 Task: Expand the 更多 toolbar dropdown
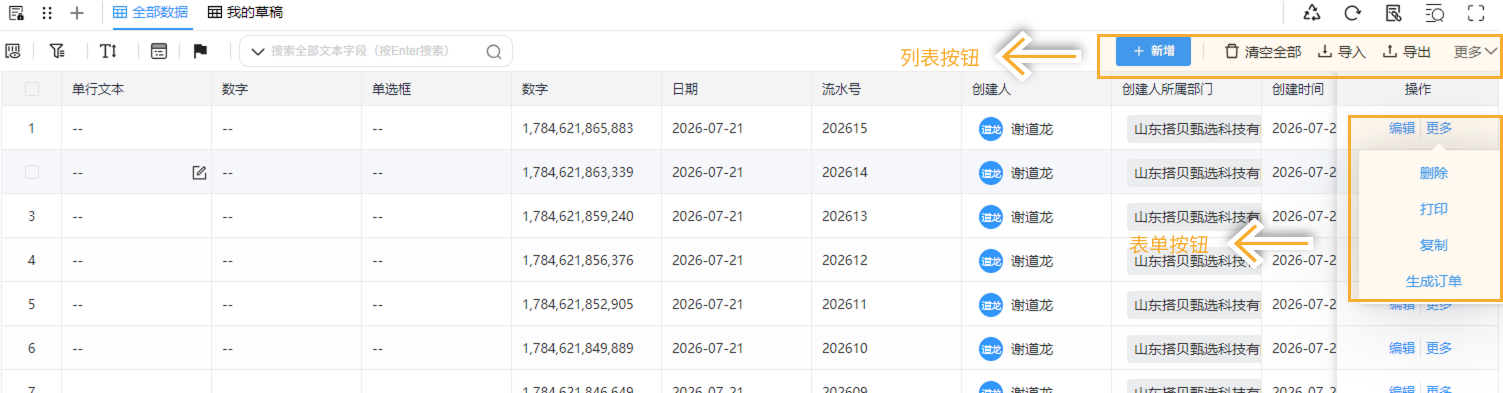coord(1475,52)
